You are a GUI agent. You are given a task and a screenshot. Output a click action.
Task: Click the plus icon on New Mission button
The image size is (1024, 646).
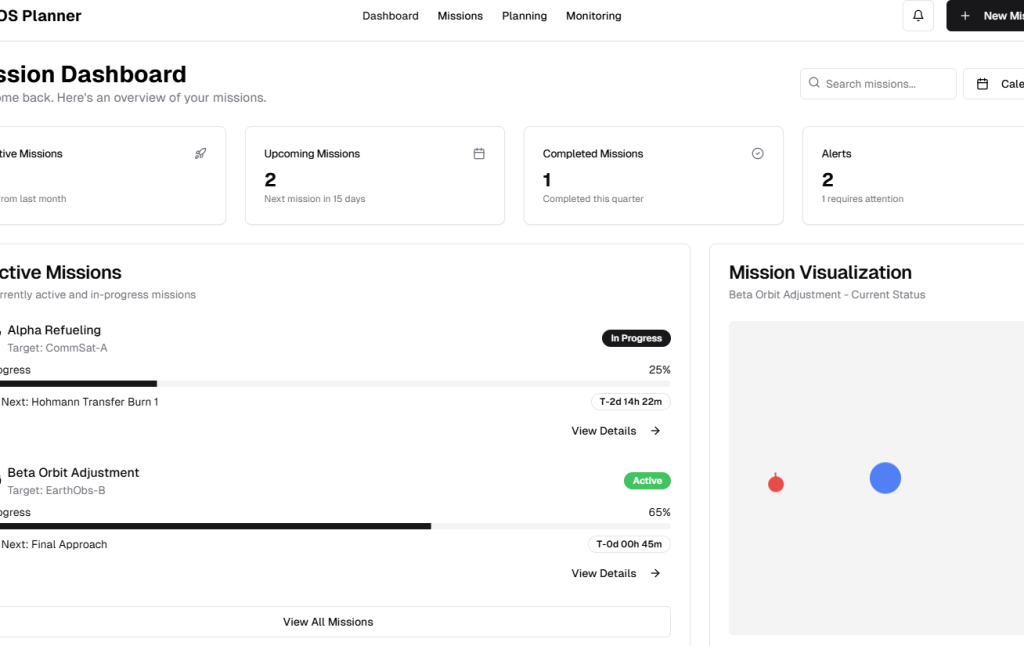(965, 16)
